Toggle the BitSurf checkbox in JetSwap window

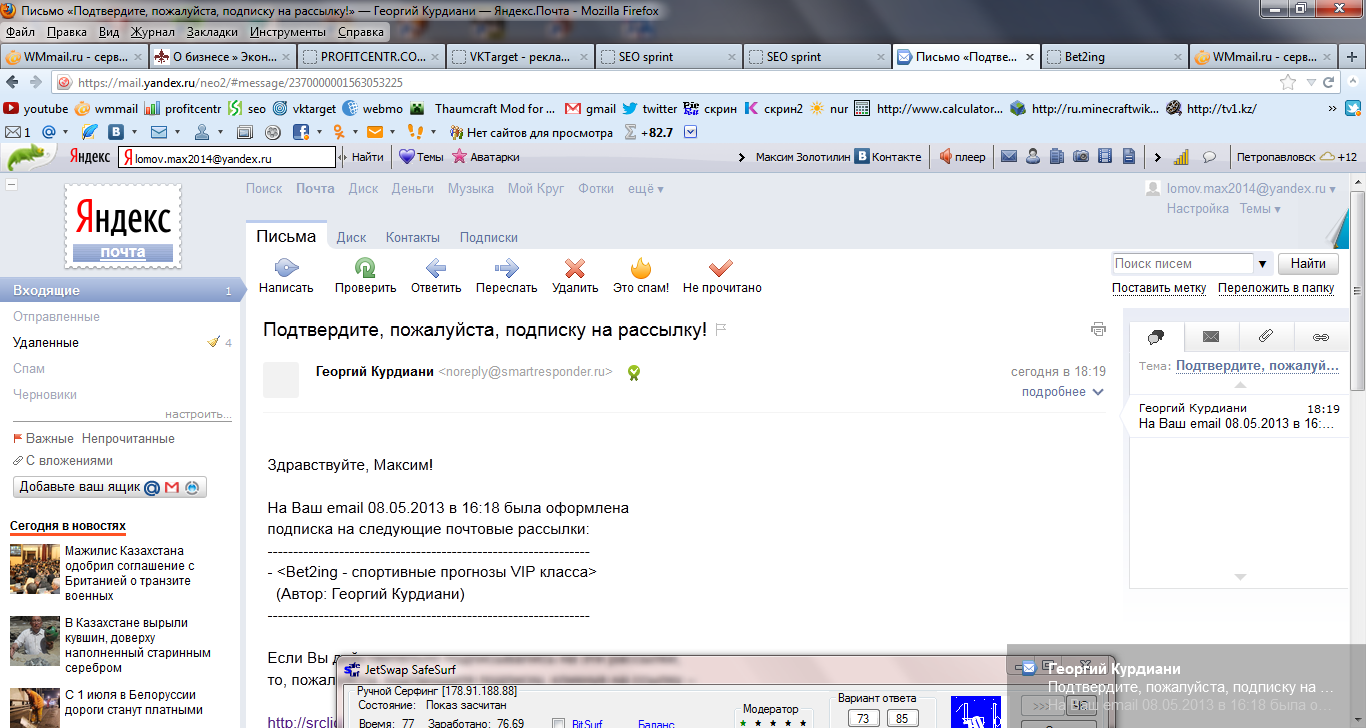(560, 723)
